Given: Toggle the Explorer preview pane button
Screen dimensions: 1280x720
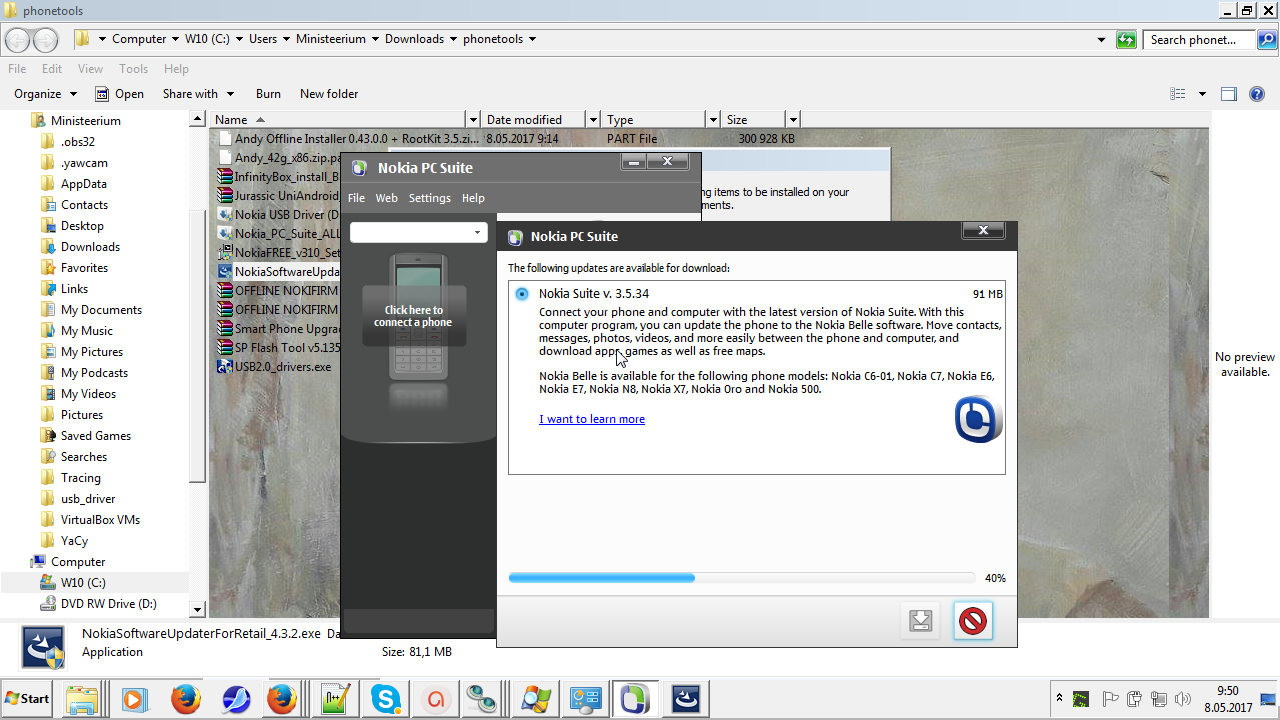Looking at the screenshot, I should tap(1229, 94).
